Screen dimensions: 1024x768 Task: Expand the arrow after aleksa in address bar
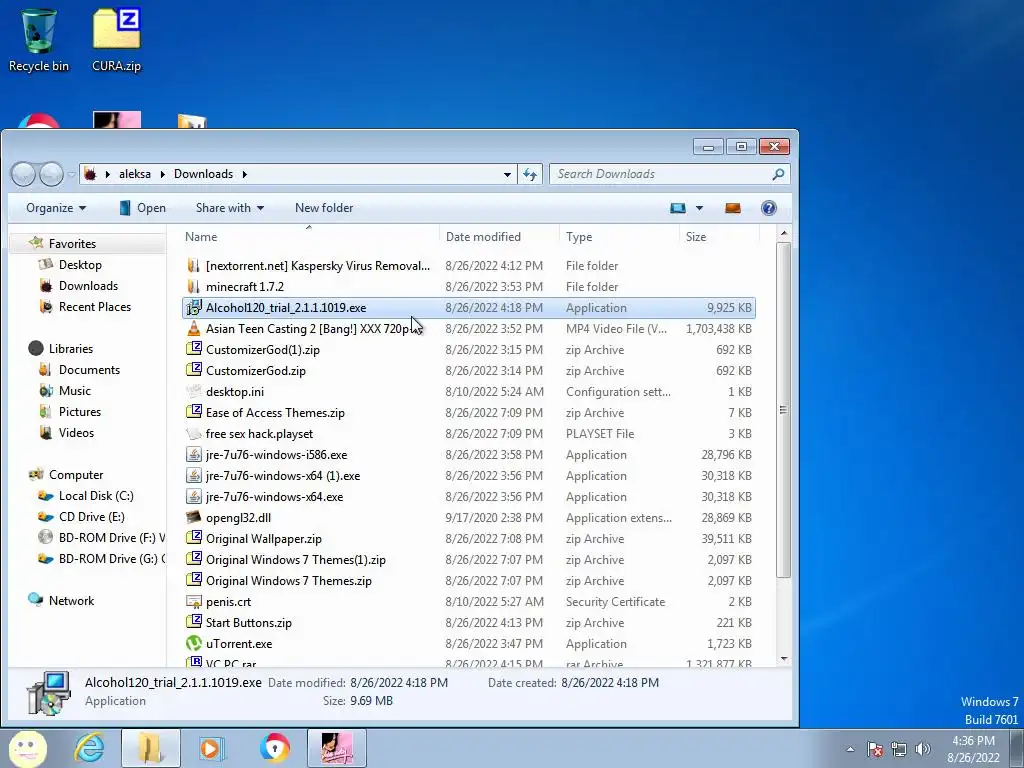point(163,174)
